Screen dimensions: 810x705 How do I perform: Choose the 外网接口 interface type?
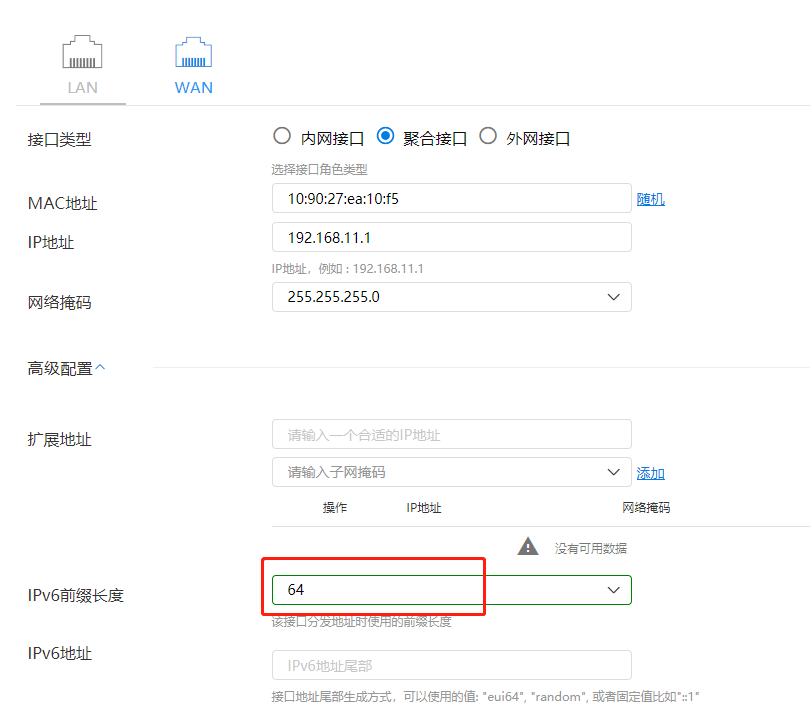coord(488,137)
